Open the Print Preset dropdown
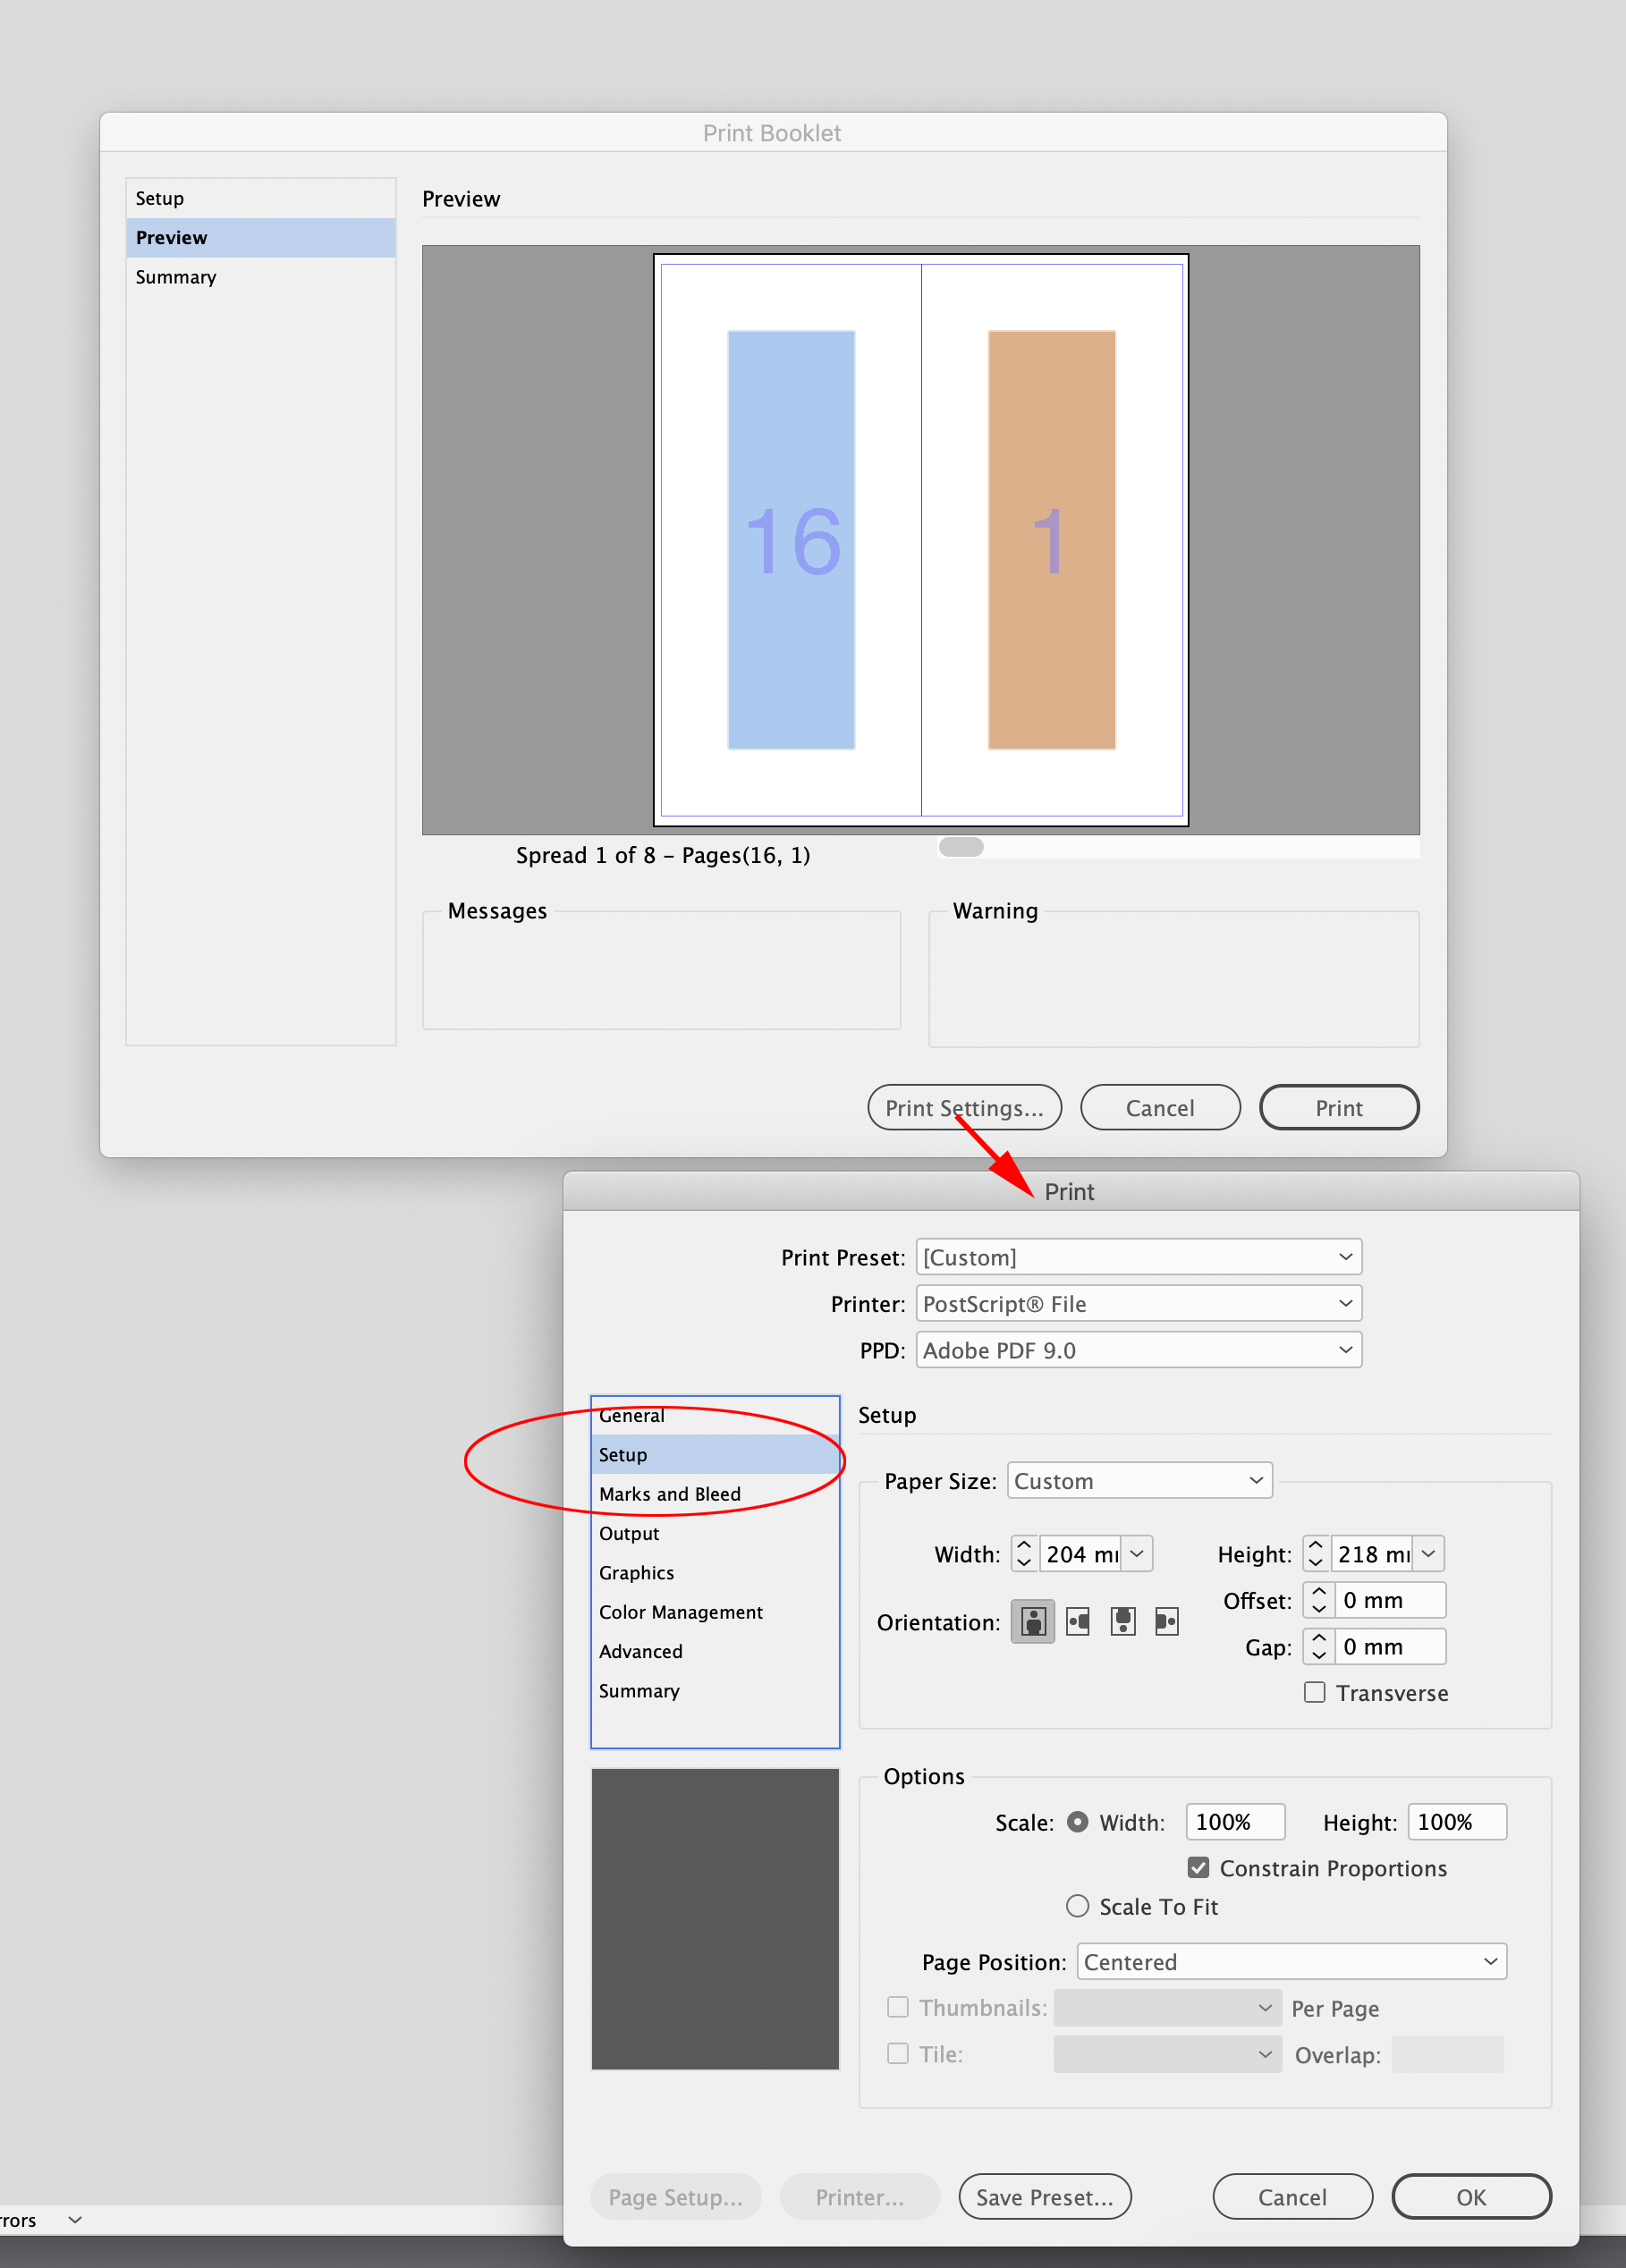 pos(1138,1256)
